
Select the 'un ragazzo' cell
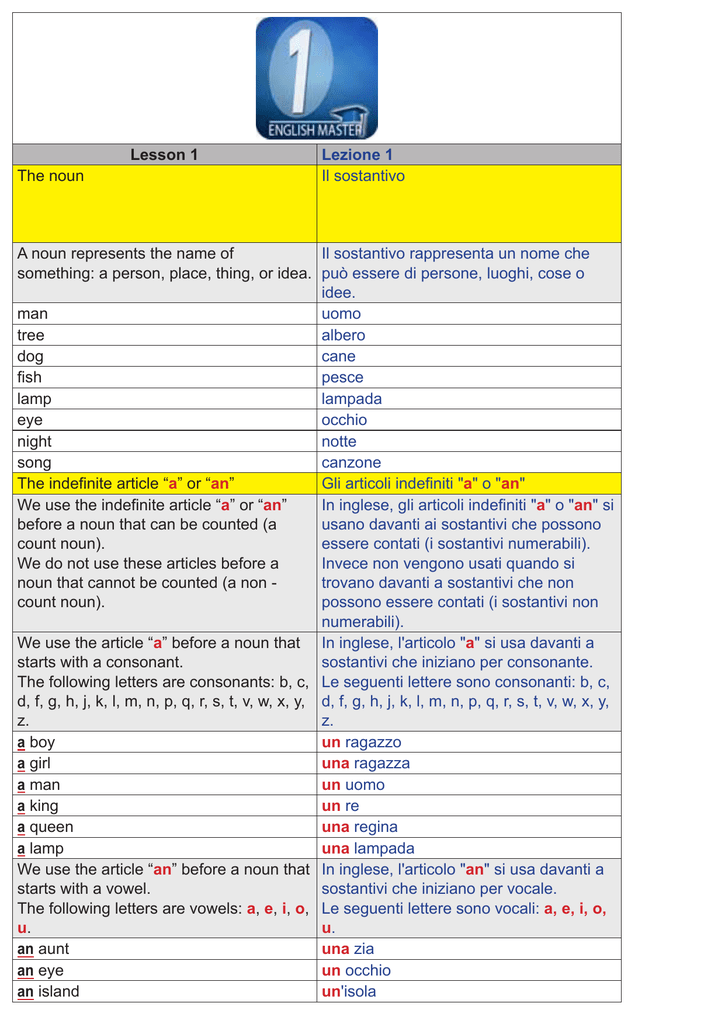[469, 743]
